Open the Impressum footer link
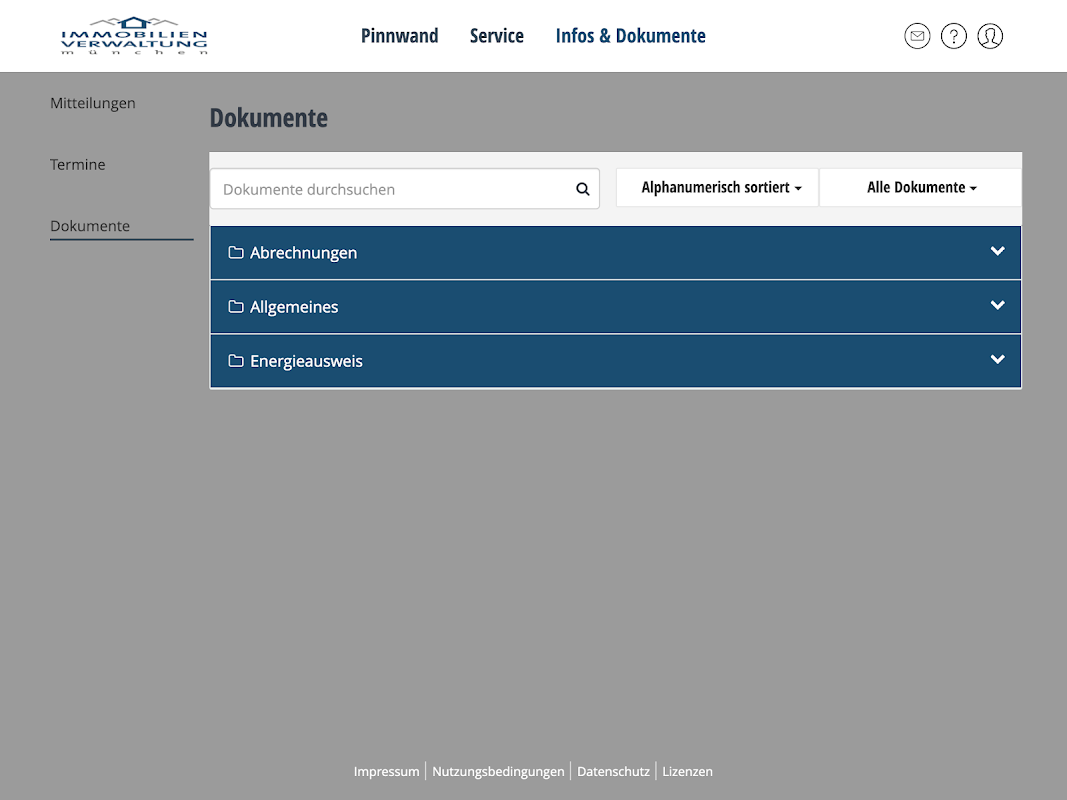This screenshot has width=1067, height=800. [387, 771]
